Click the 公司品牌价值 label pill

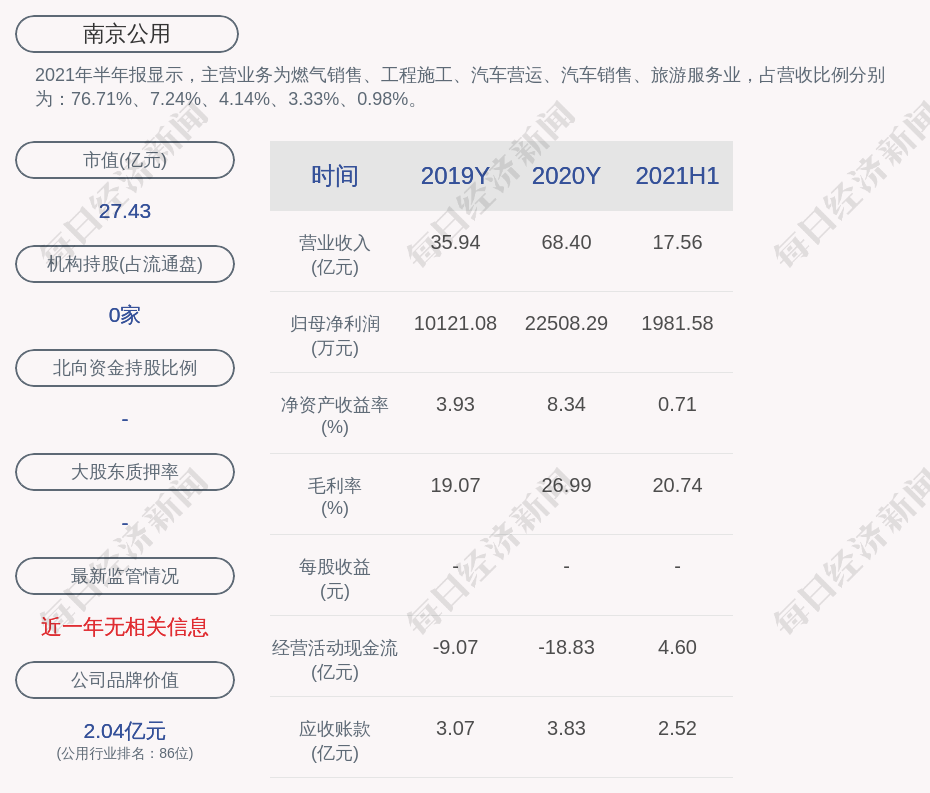[x=125, y=680]
